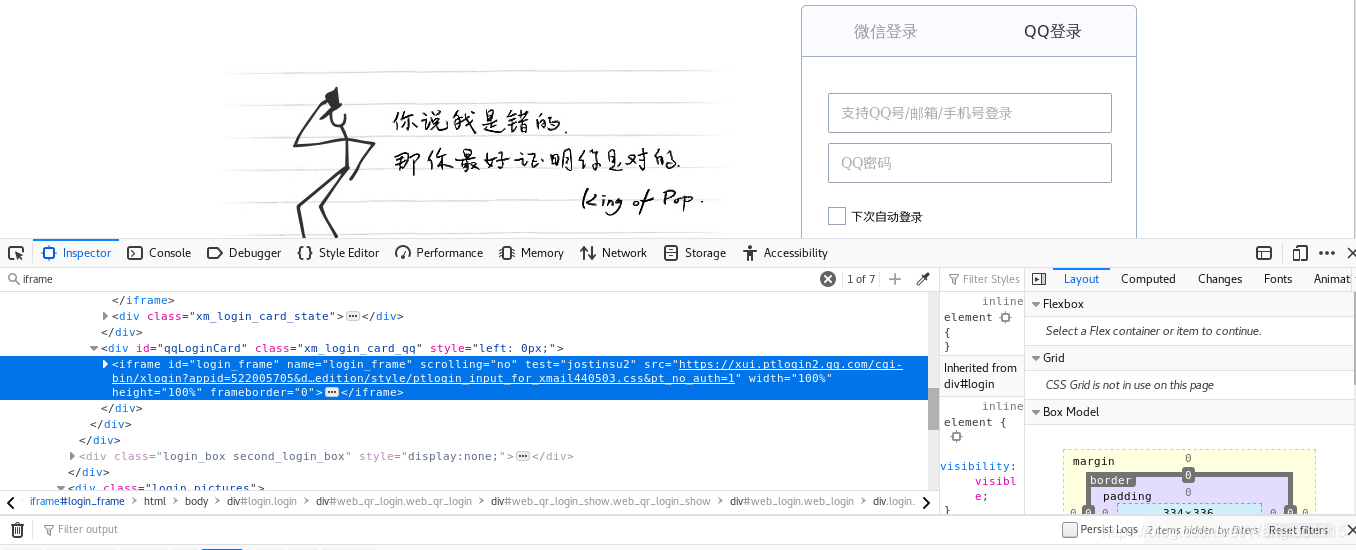Expand ellipsis of xm_login_card_state div
The image size is (1356, 550).
point(352,316)
